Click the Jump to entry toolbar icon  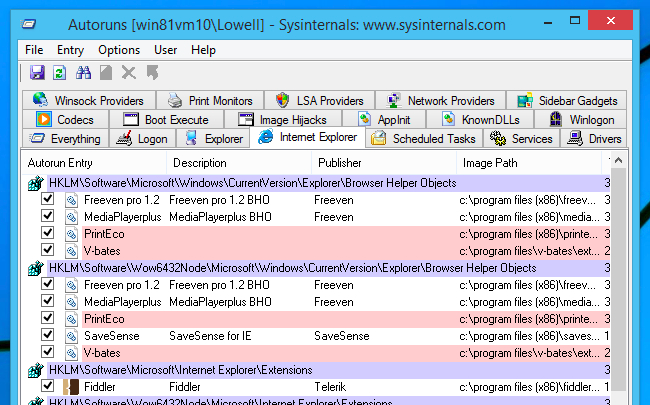152,73
